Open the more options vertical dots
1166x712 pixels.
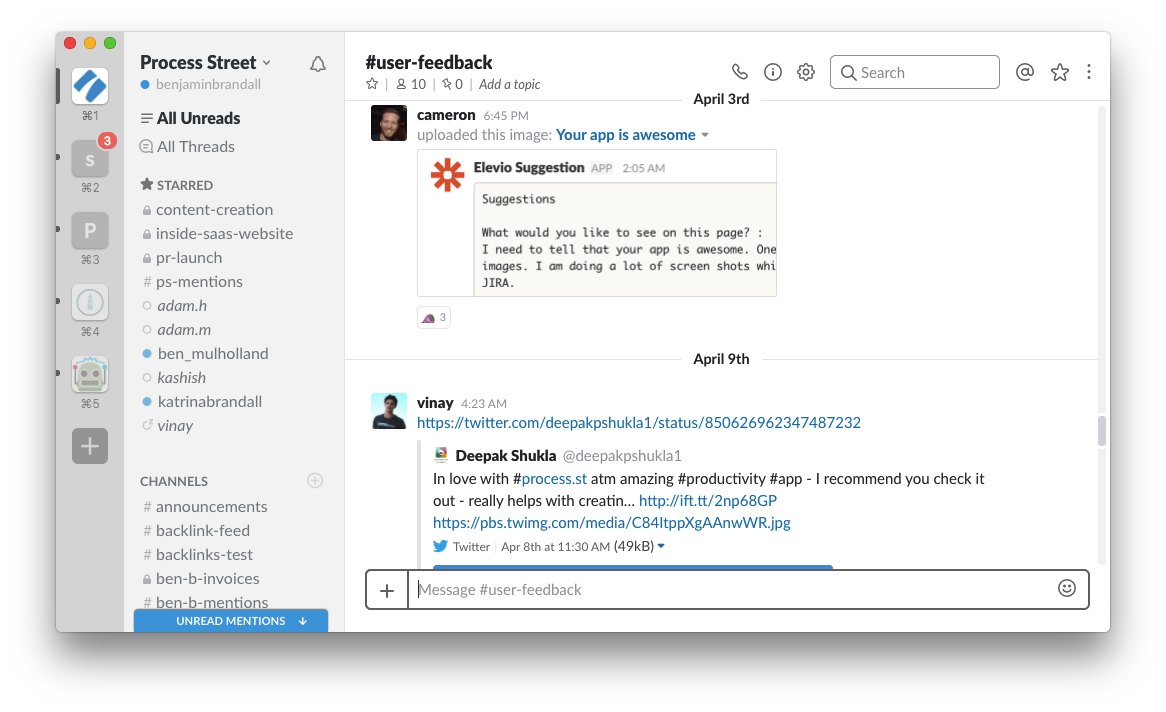coord(1089,72)
